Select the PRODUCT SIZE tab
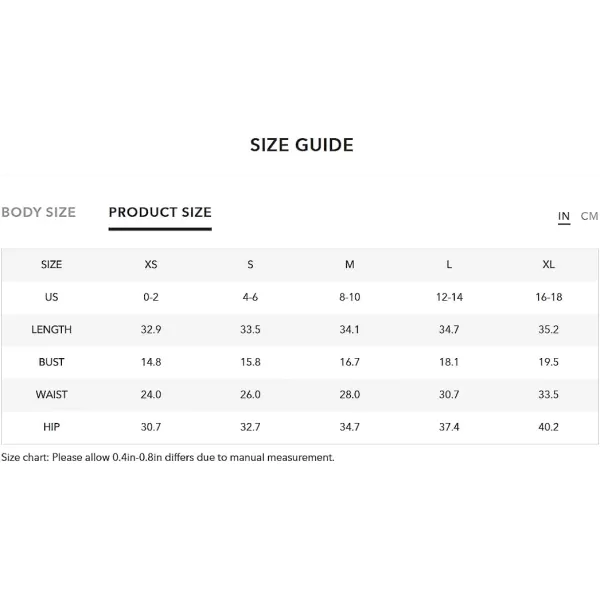Image resolution: width=600 pixels, height=600 pixels. tap(160, 212)
